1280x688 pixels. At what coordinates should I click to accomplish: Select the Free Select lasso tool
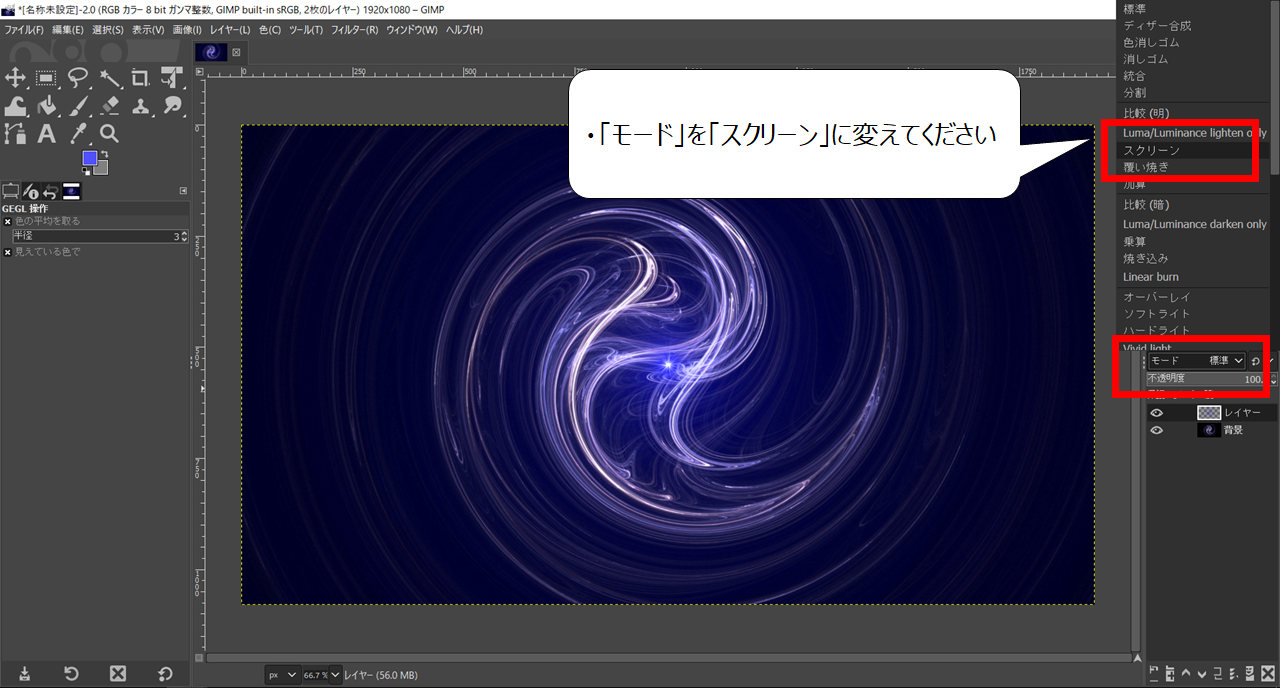(x=78, y=78)
